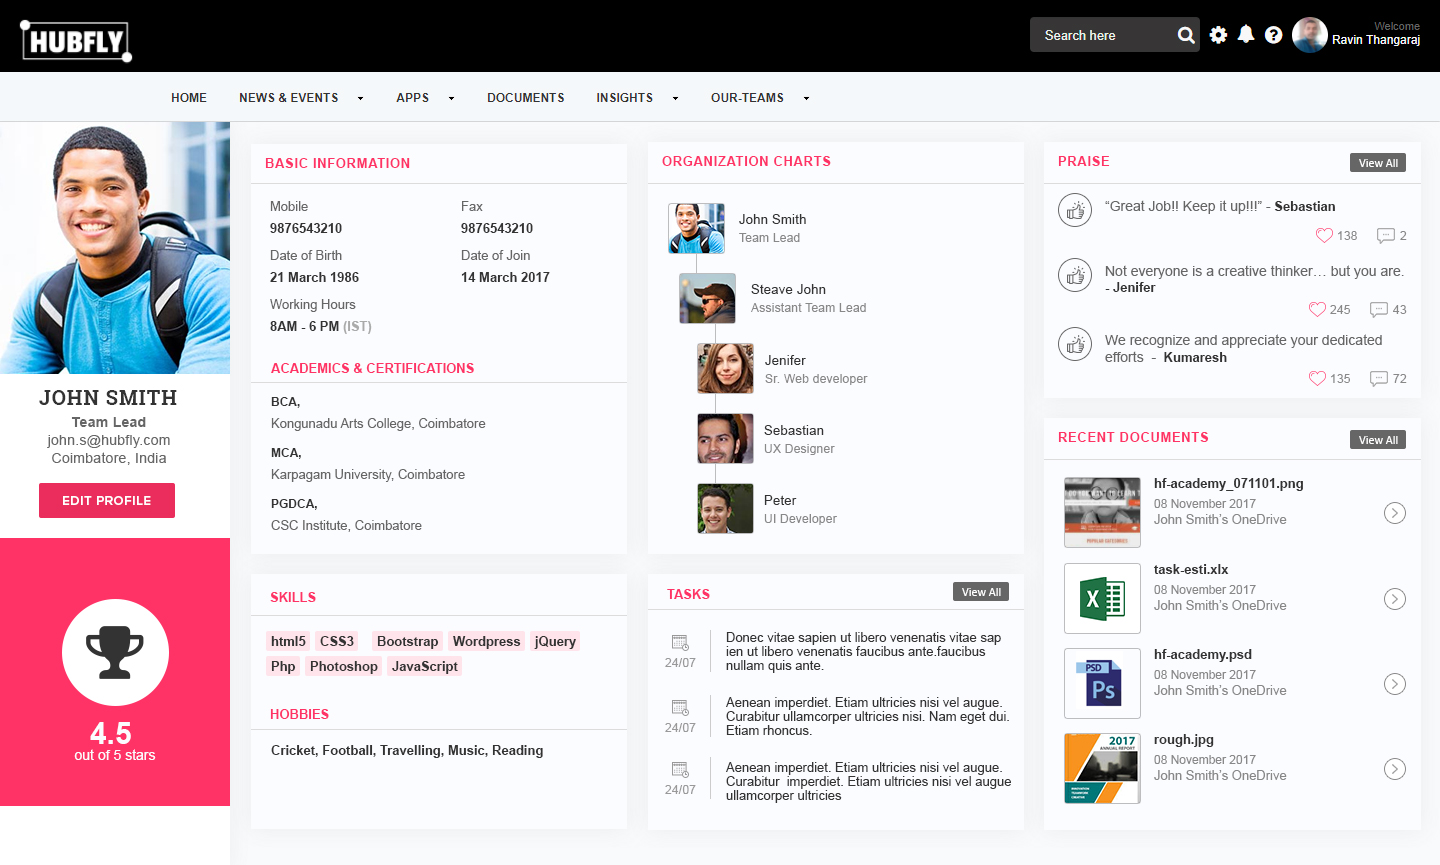Open task-esti.xlx file name
The image size is (1440, 865).
click(x=1191, y=569)
